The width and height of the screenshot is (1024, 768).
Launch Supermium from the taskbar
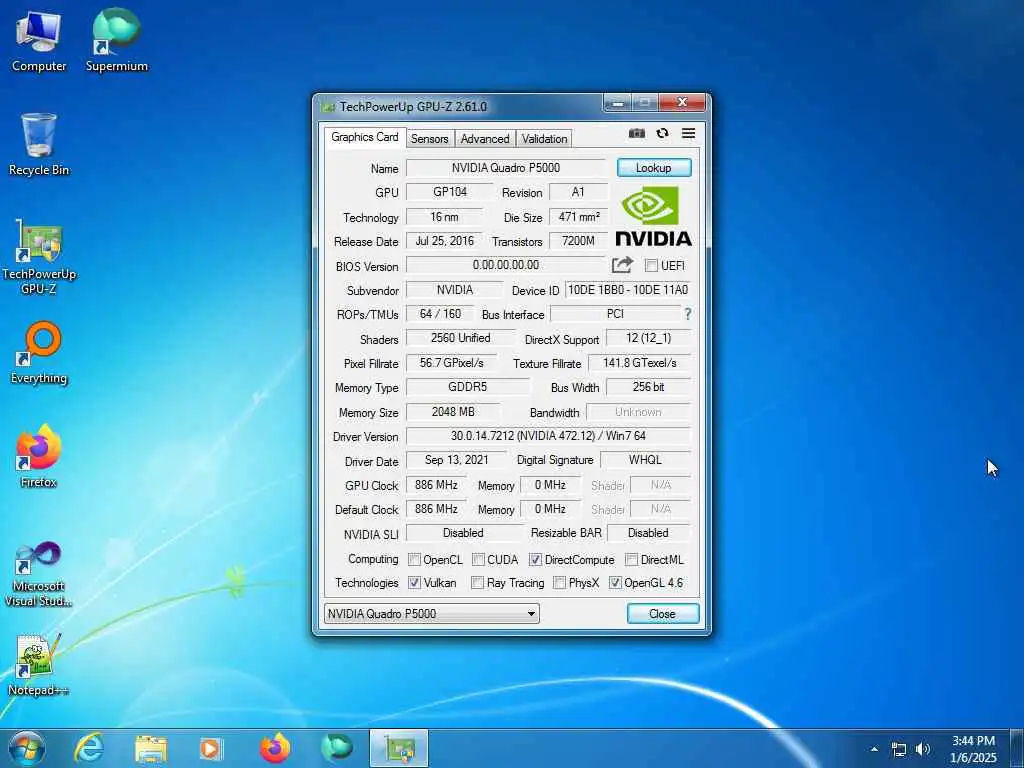point(337,748)
